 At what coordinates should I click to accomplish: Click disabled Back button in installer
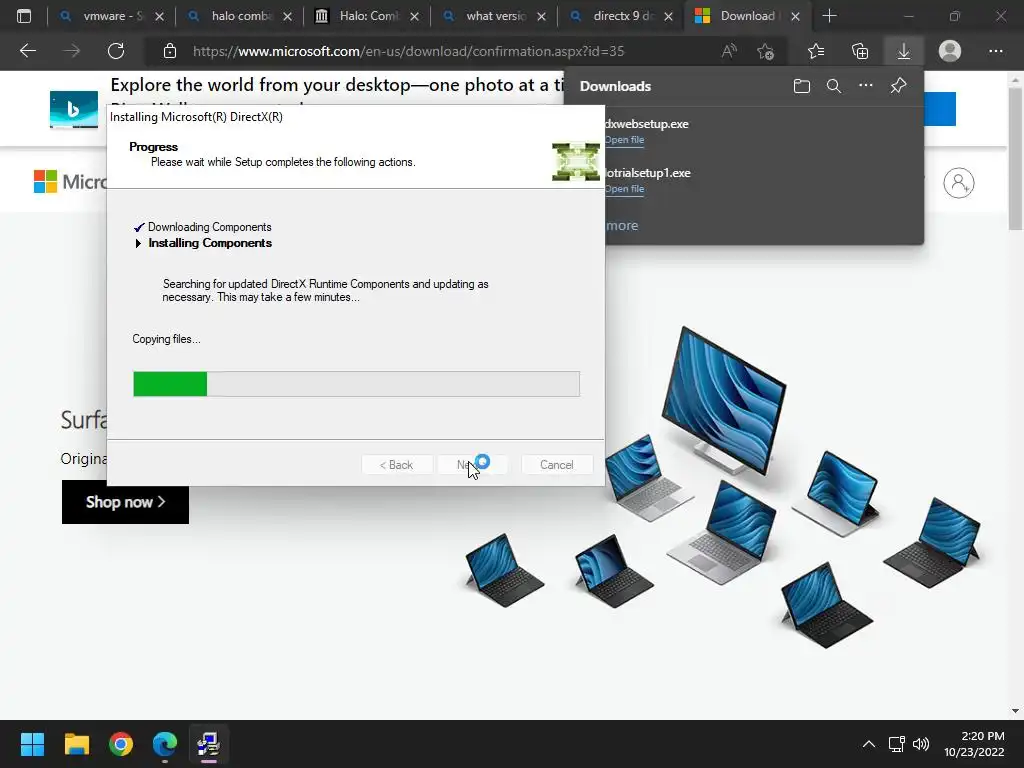tap(396, 464)
